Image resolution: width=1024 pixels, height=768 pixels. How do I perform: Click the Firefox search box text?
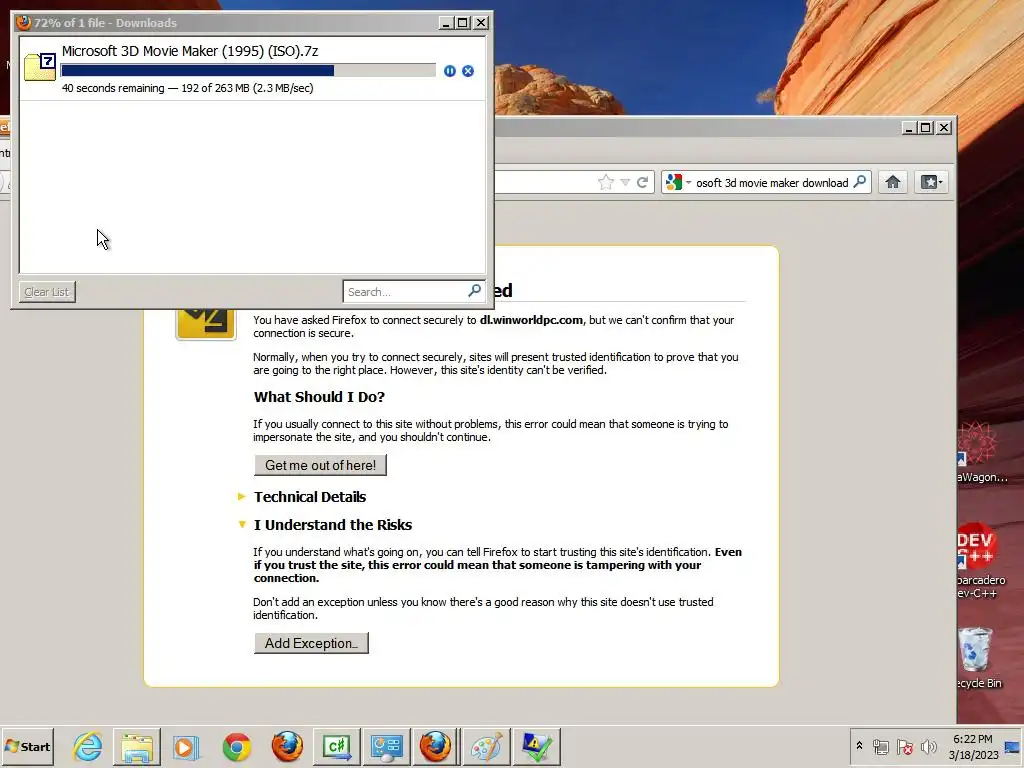(772, 183)
